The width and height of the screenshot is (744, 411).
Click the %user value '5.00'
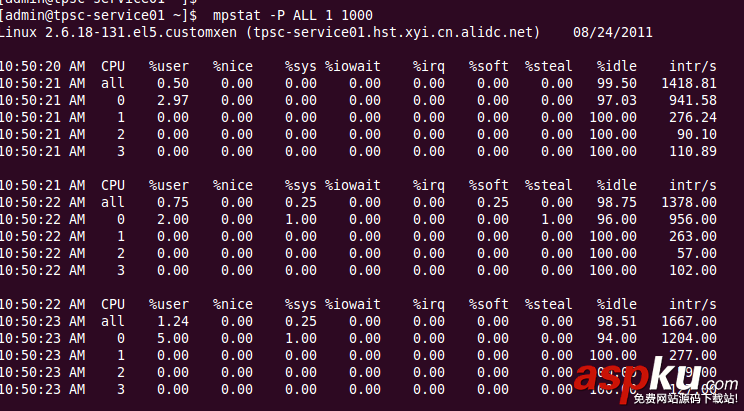pos(173,339)
